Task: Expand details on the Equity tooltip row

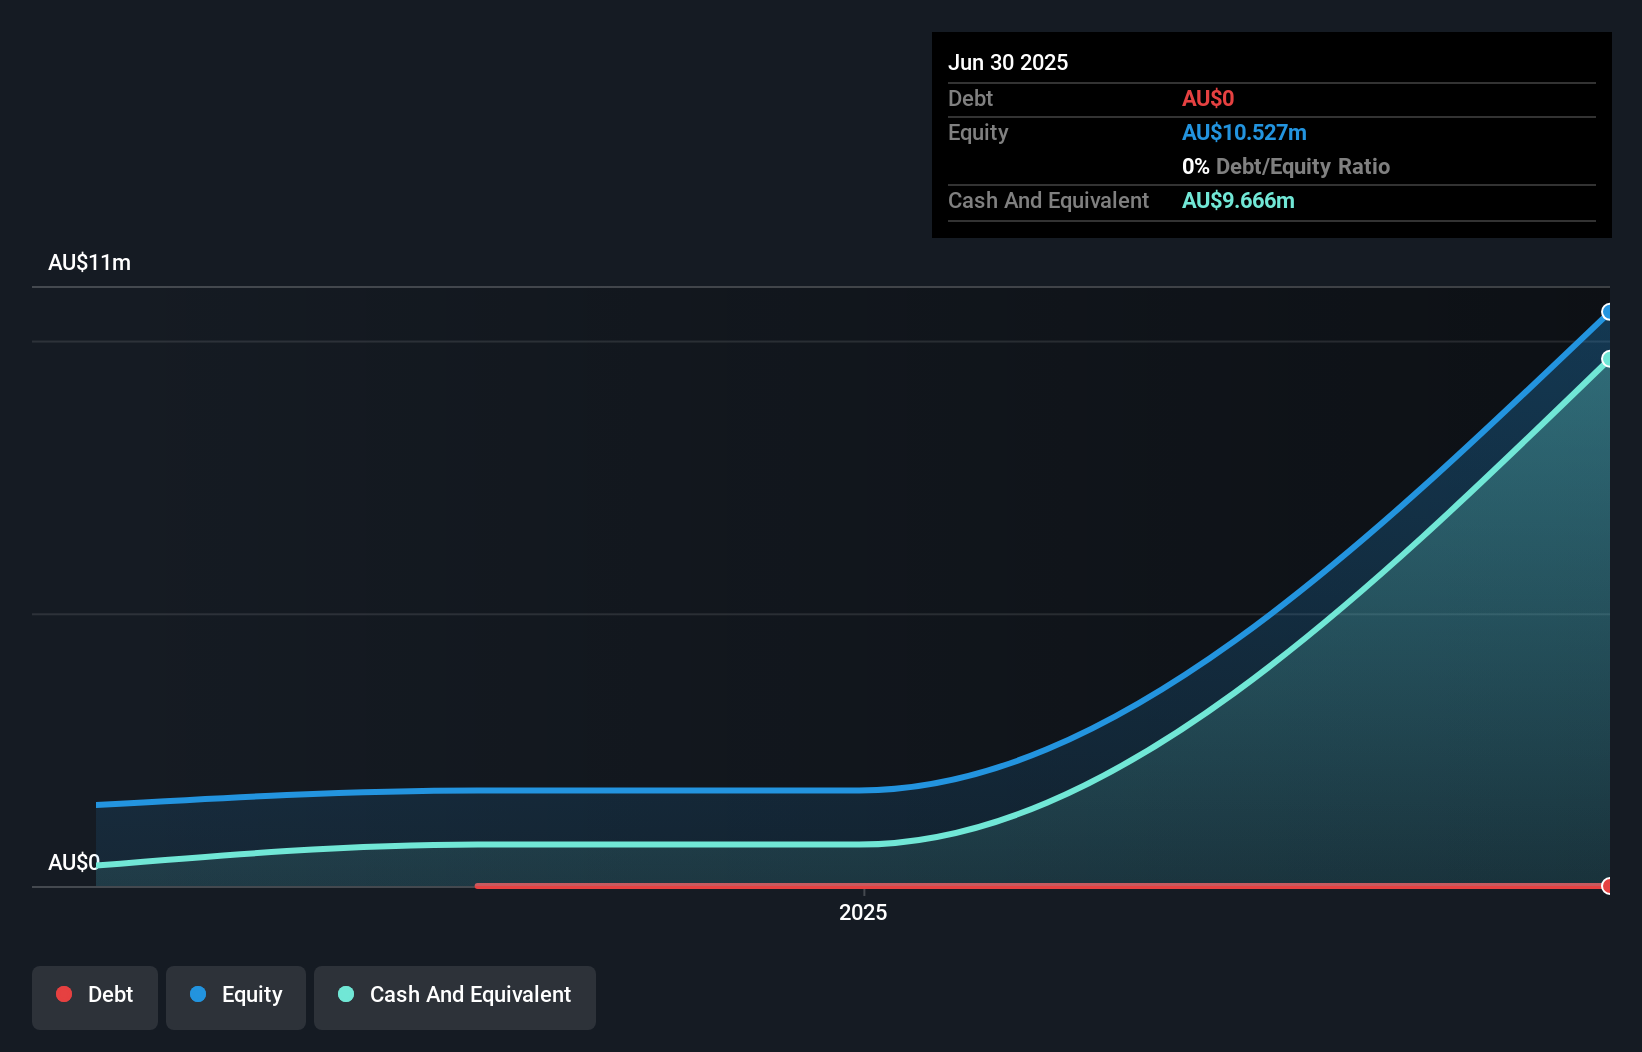Action: (977, 132)
